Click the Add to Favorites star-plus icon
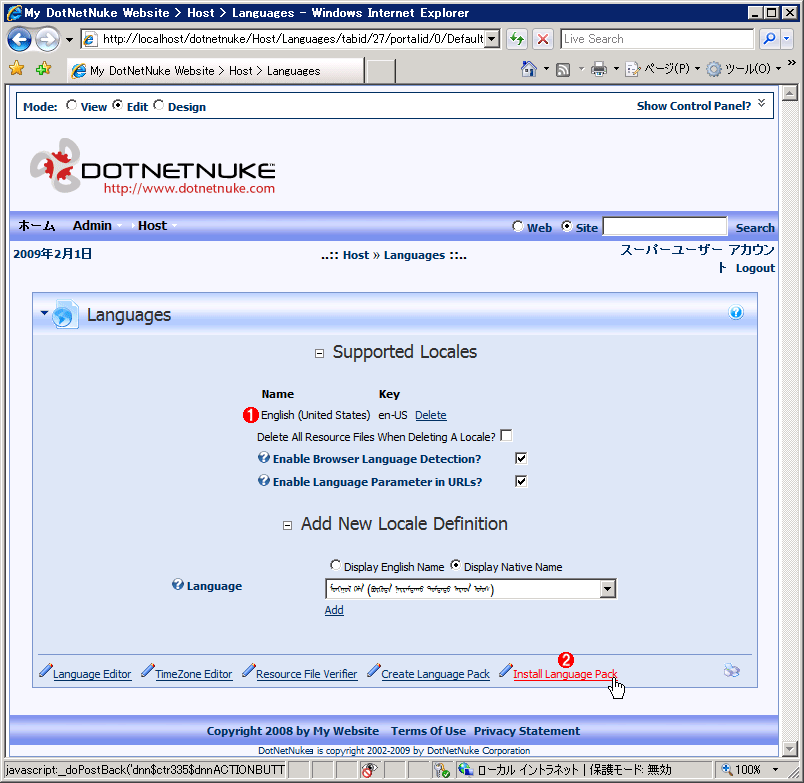Viewport: 804px width, 783px height. 44,68
